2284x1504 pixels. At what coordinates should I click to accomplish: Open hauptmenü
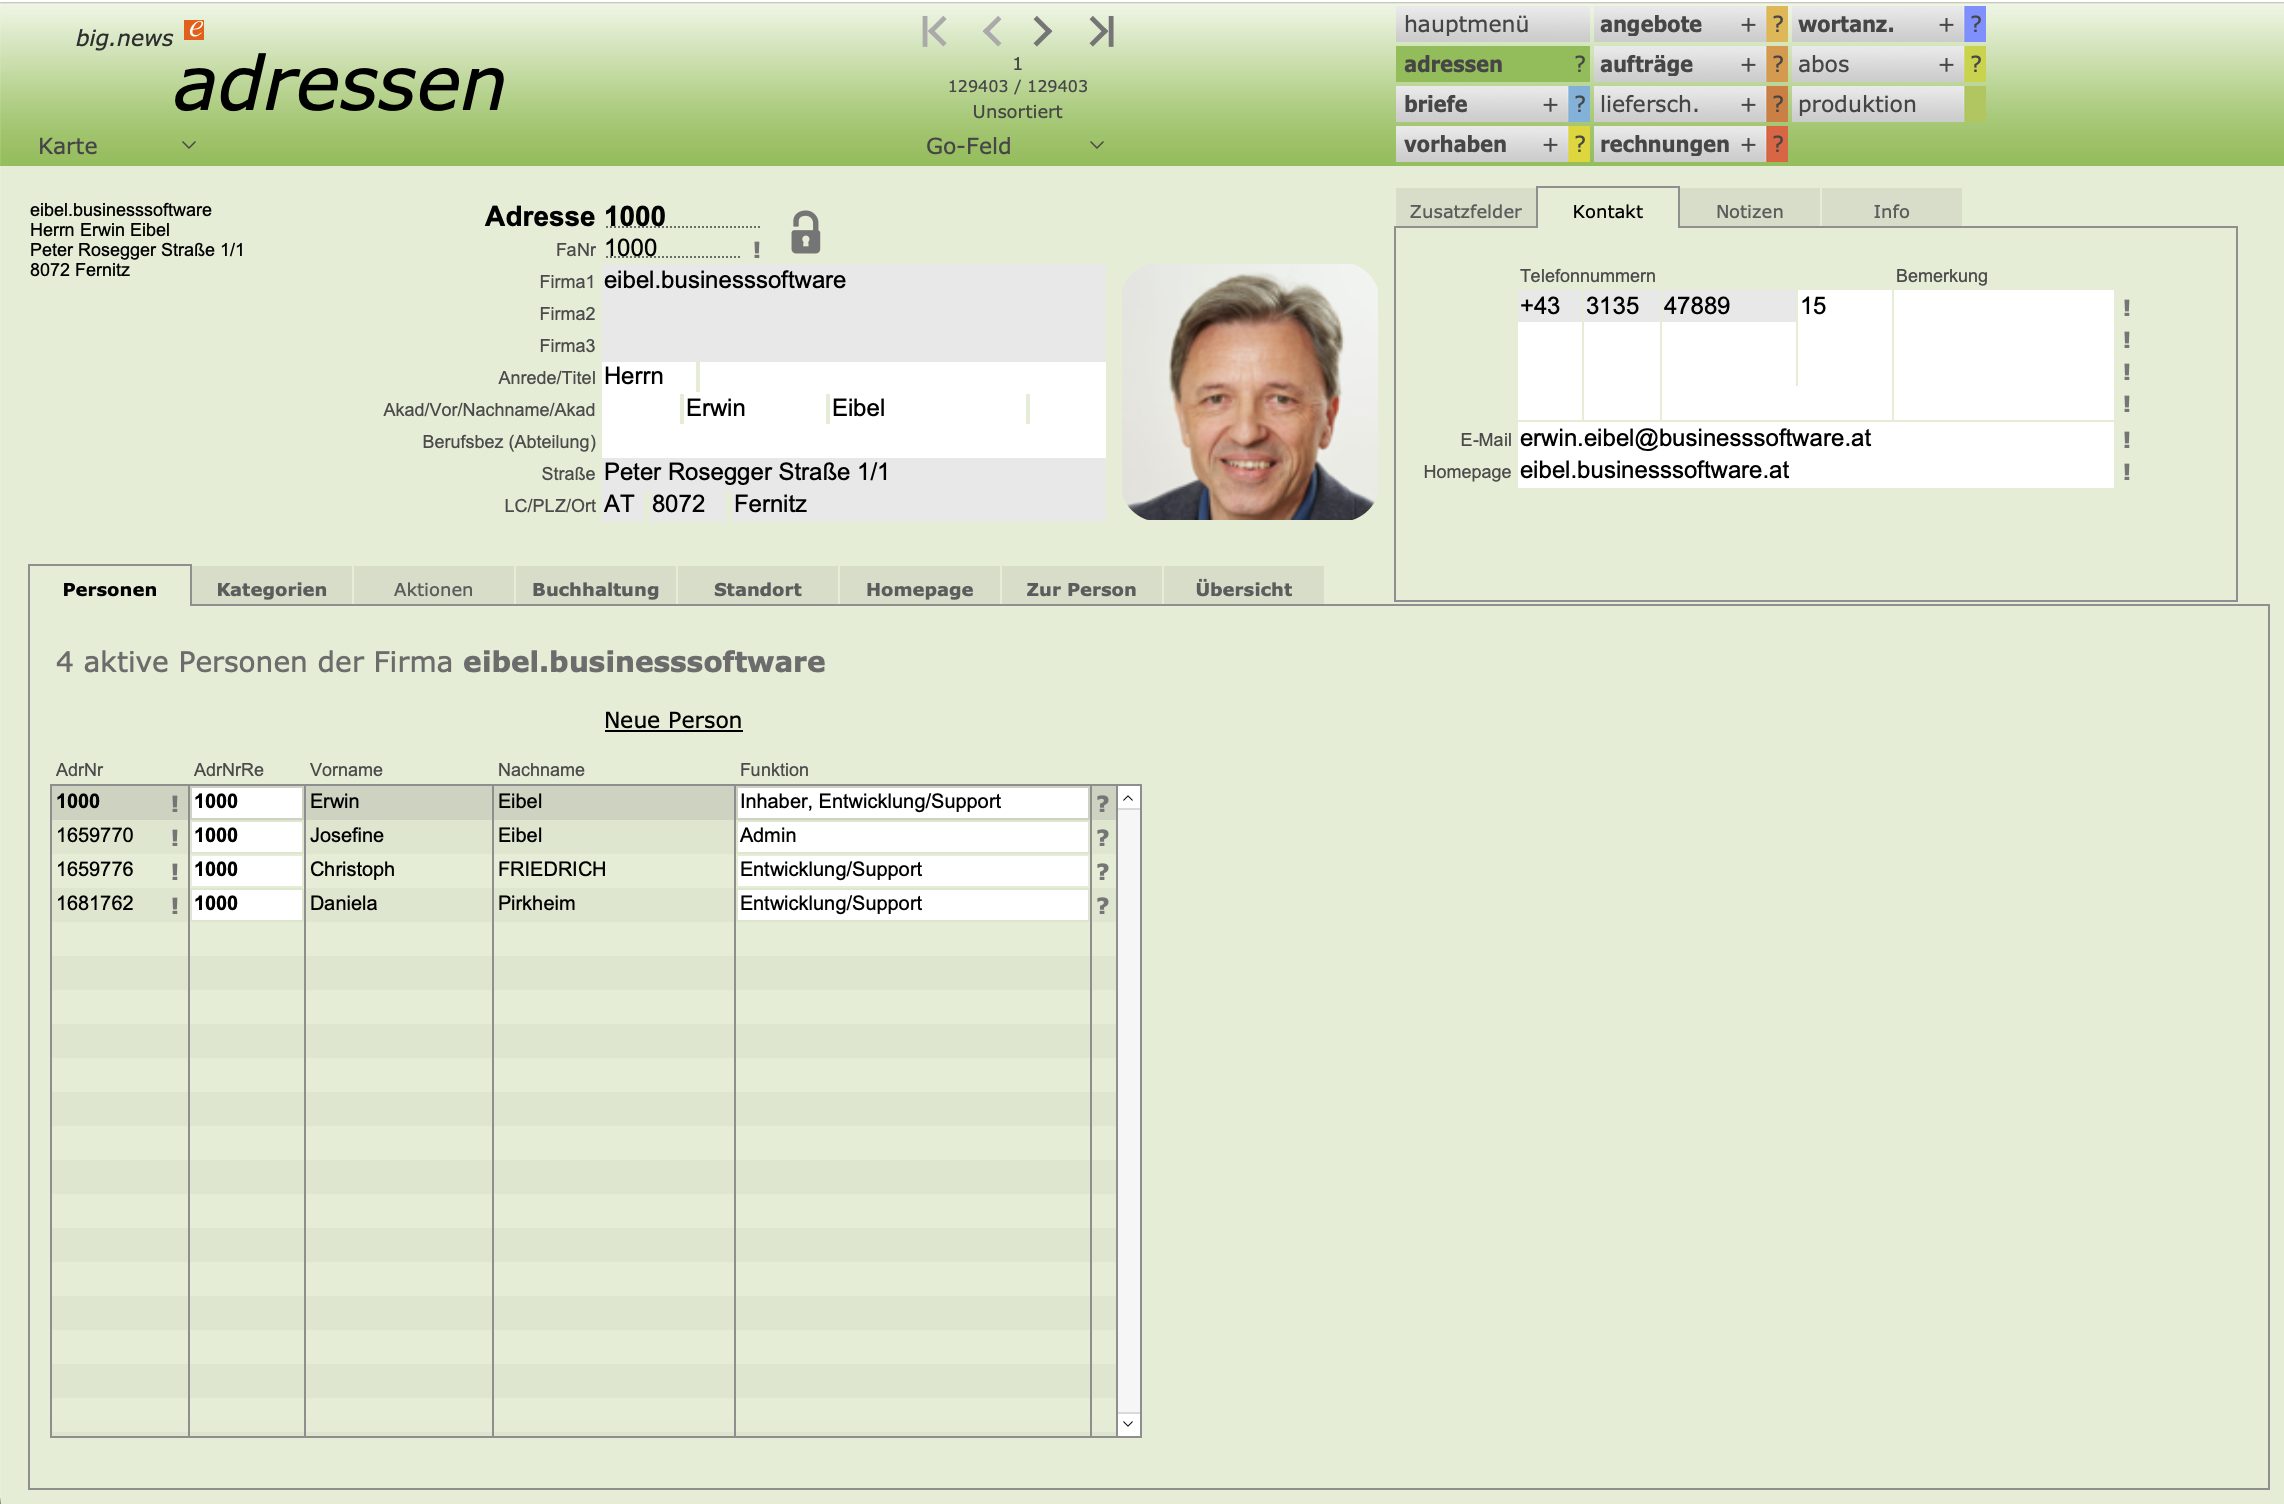tap(1492, 24)
